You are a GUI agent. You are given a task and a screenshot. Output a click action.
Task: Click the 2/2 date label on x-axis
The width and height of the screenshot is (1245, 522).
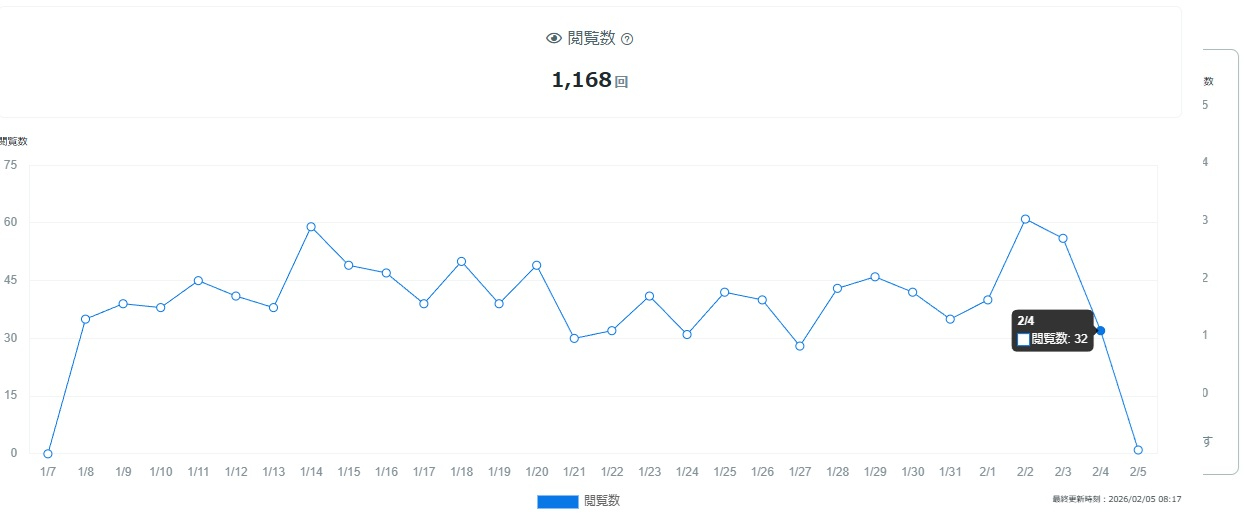[x=1025, y=472]
